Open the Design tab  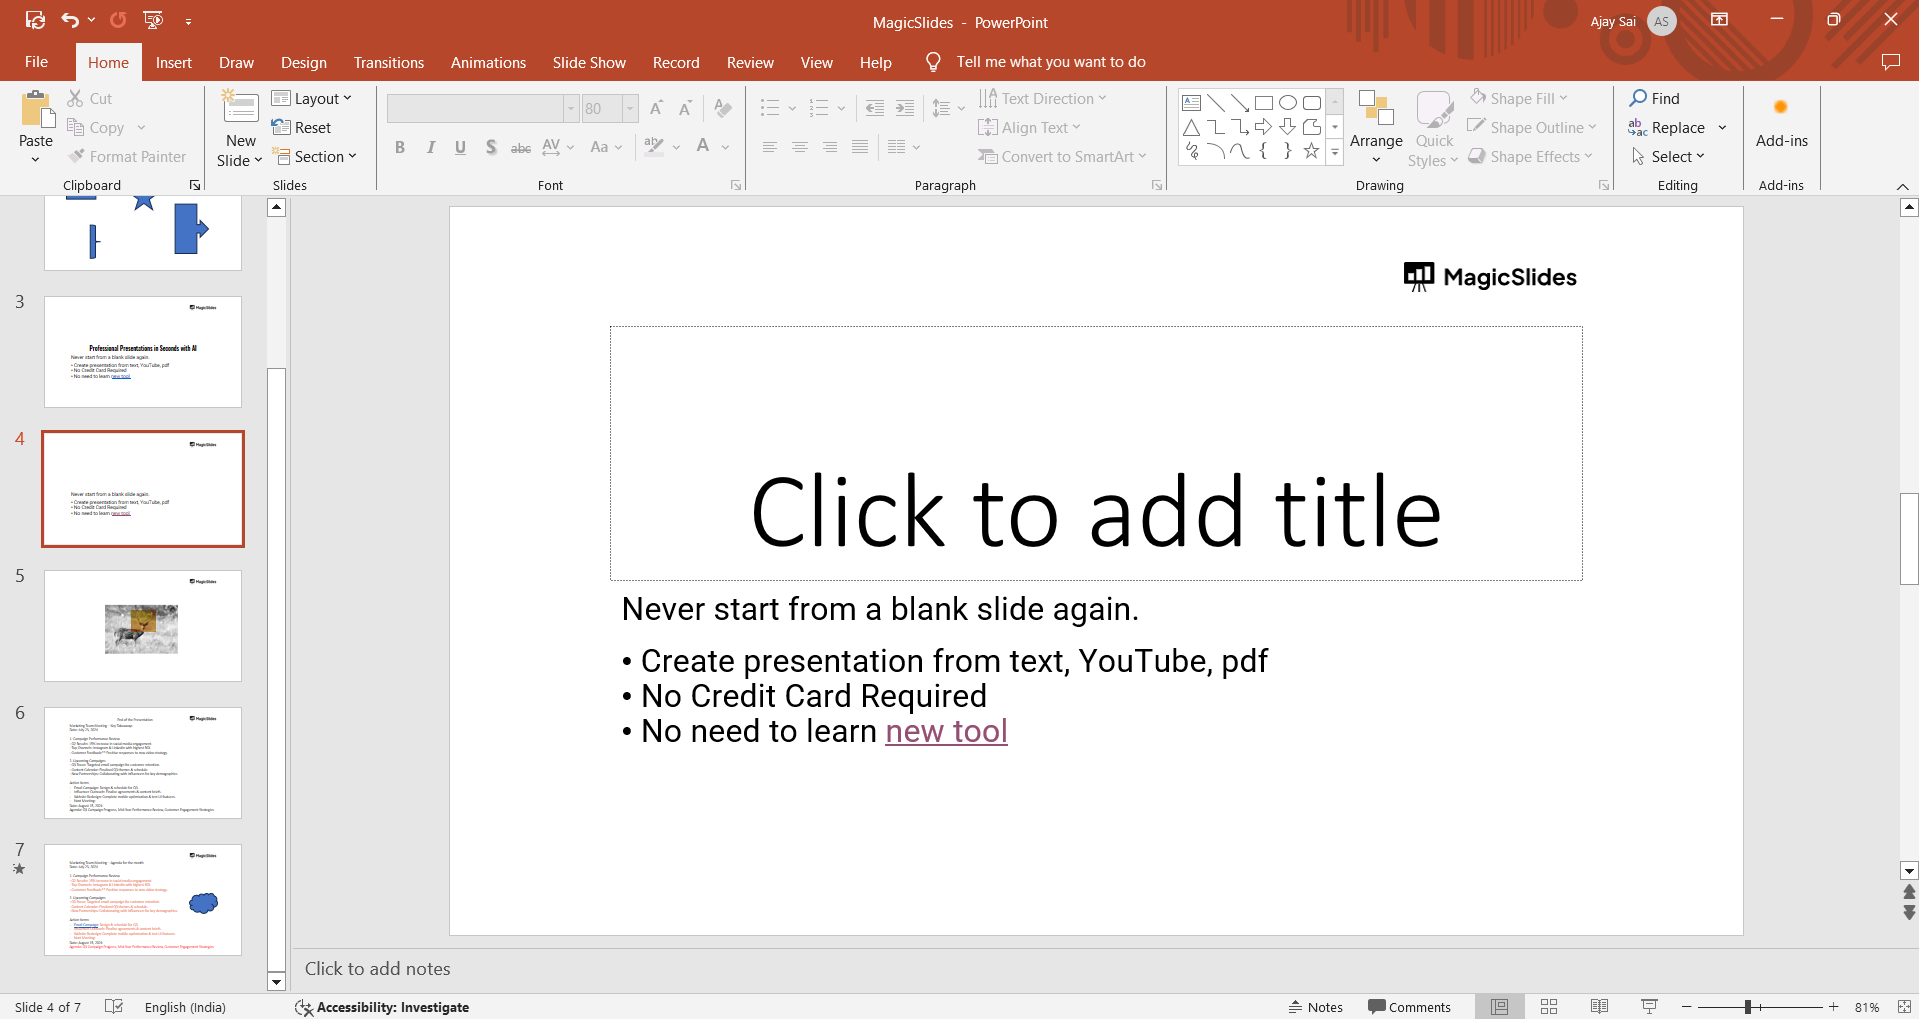[x=303, y=62]
